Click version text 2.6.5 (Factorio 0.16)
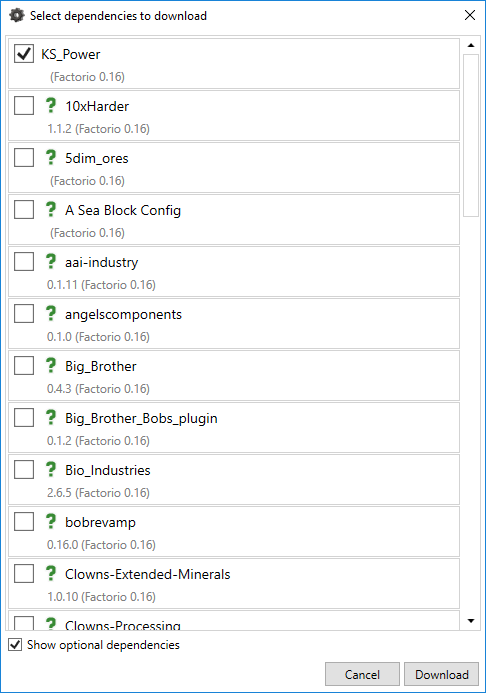The image size is (486, 693). point(99,492)
